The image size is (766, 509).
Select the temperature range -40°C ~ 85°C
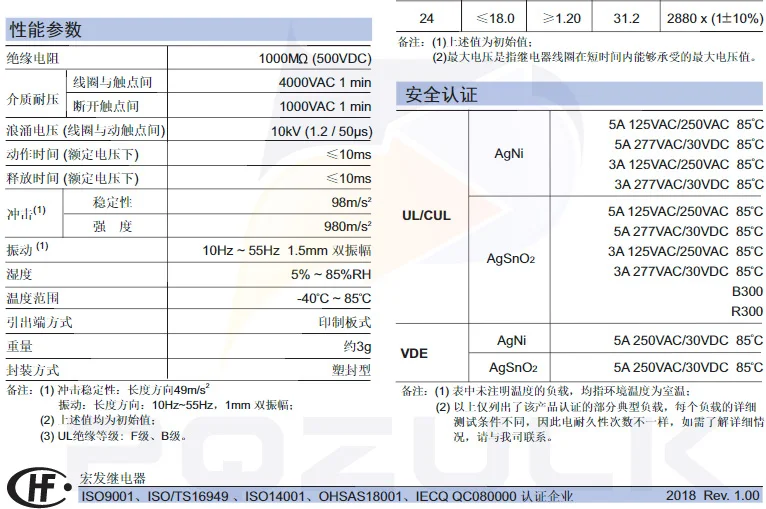click(x=334, y=298)
